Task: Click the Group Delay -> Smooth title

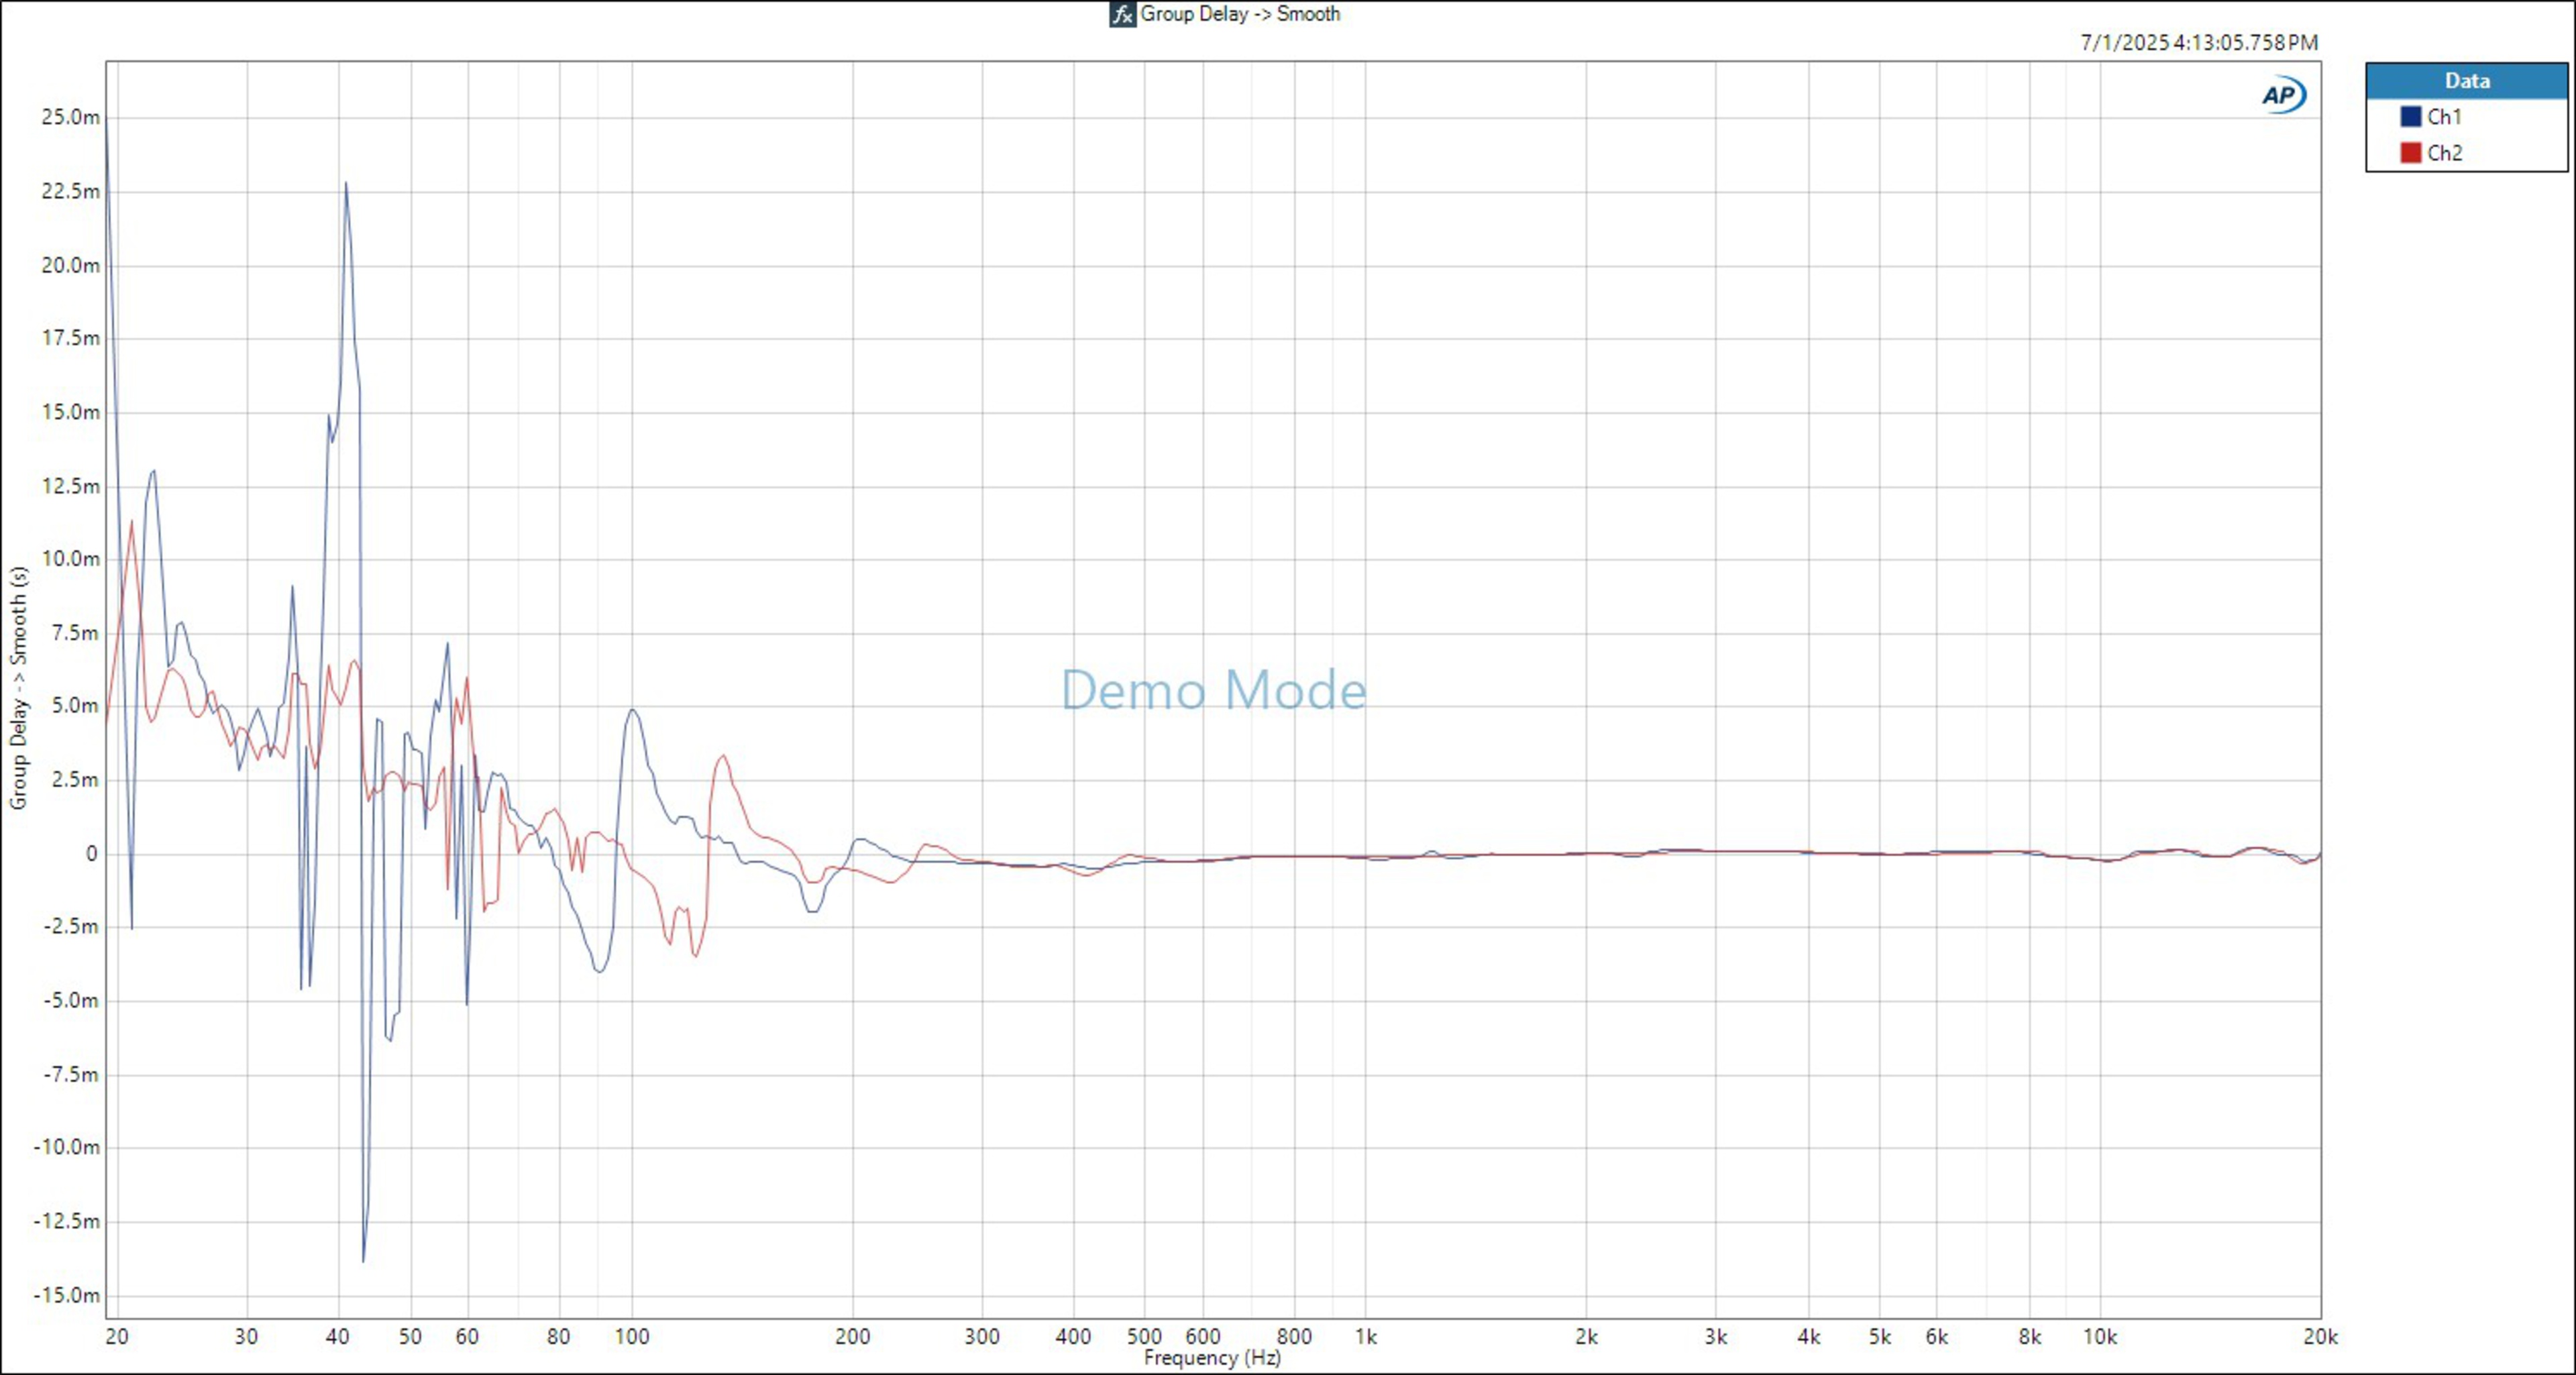Action: coord(1240,14)
